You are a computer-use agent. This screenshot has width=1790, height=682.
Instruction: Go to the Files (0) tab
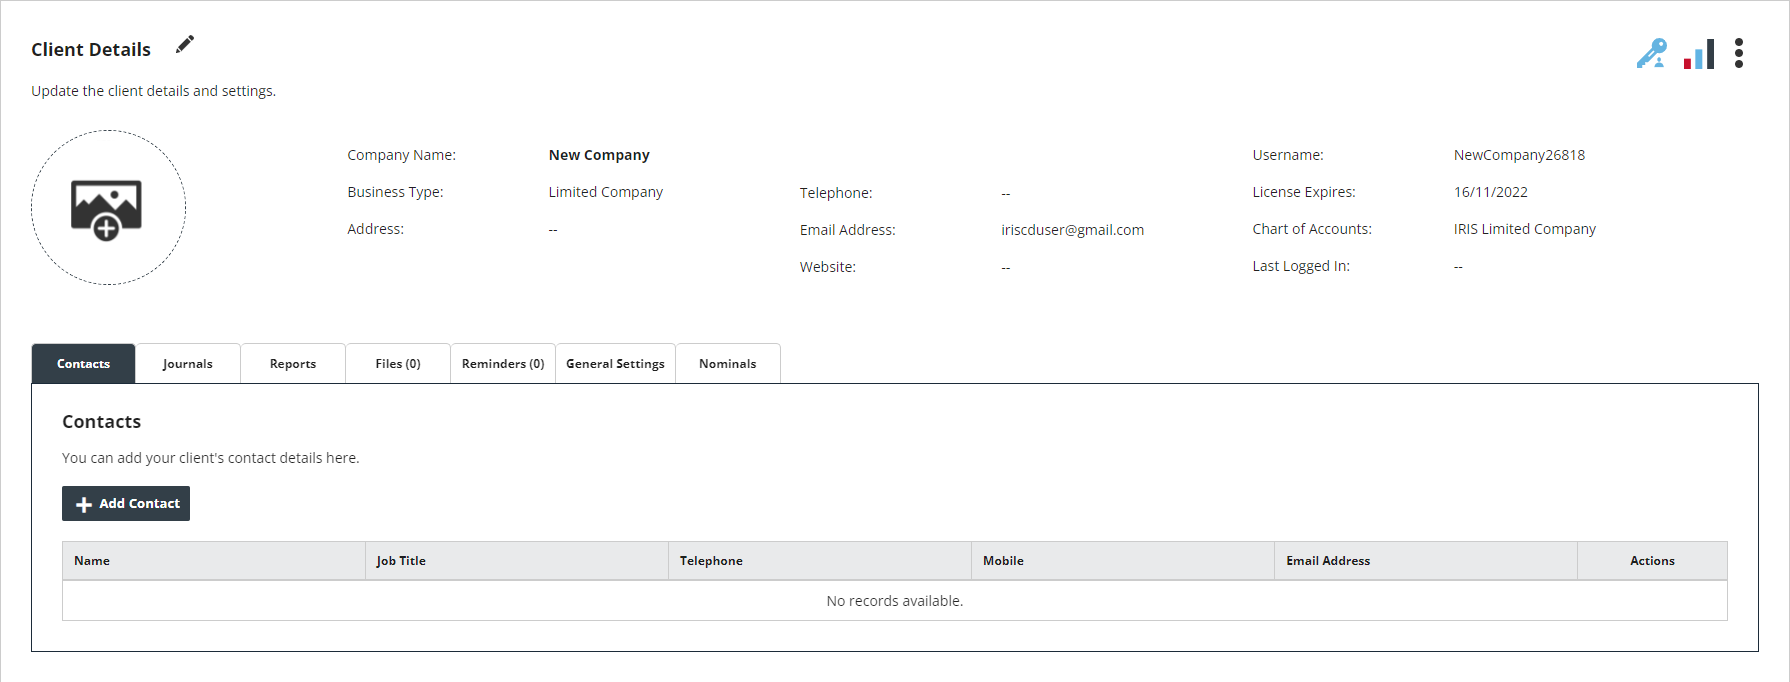(398, 364)
